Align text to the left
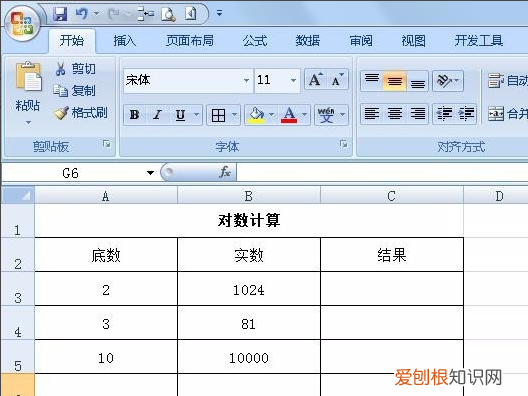Screen dimensions: 528x396 372,114
